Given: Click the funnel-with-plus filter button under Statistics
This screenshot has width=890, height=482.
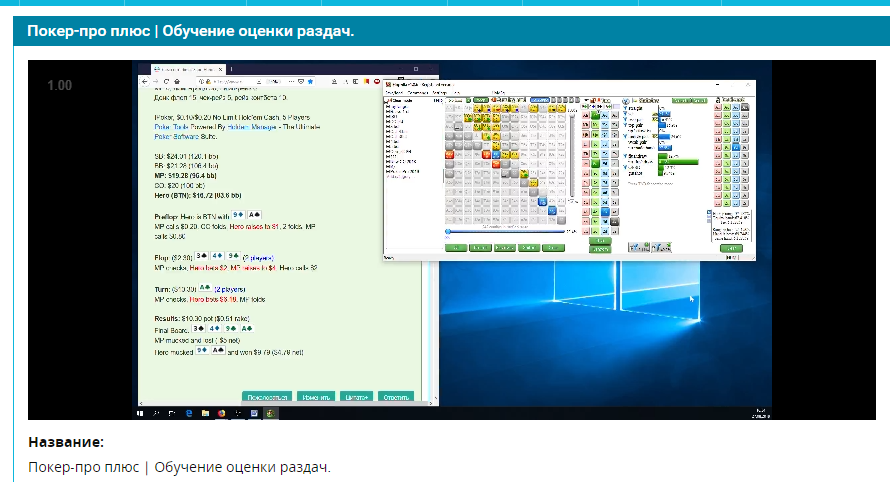Looking at the screenshot, I should 639,247.
